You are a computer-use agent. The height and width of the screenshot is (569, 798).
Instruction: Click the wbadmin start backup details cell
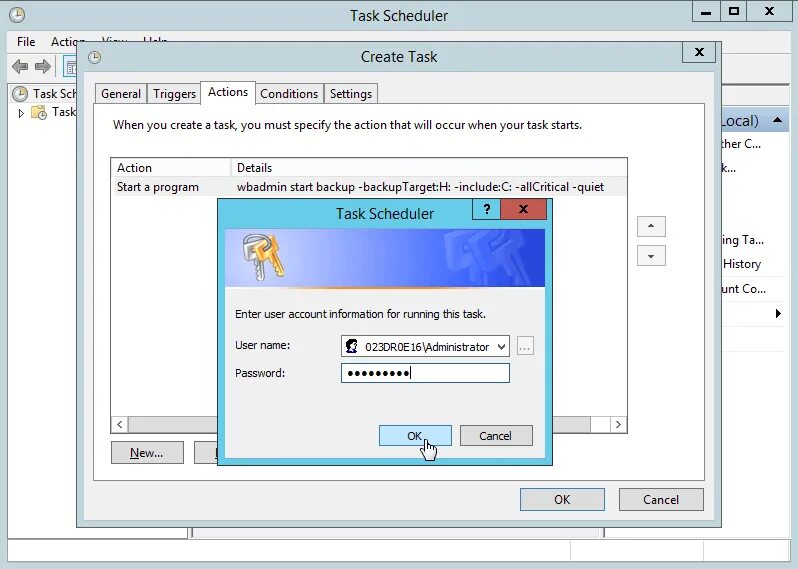(x=420, y=187)
